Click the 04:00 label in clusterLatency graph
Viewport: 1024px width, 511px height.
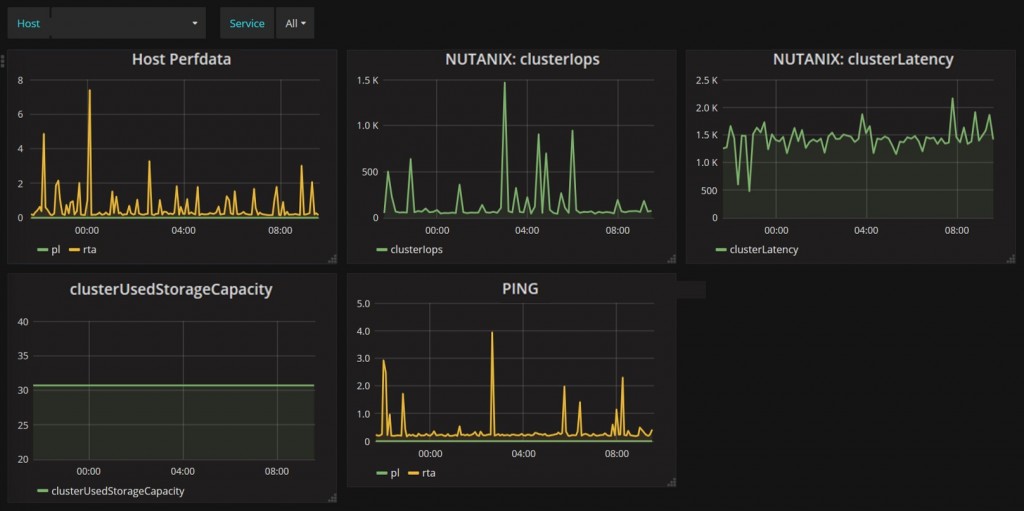point(866,230)
